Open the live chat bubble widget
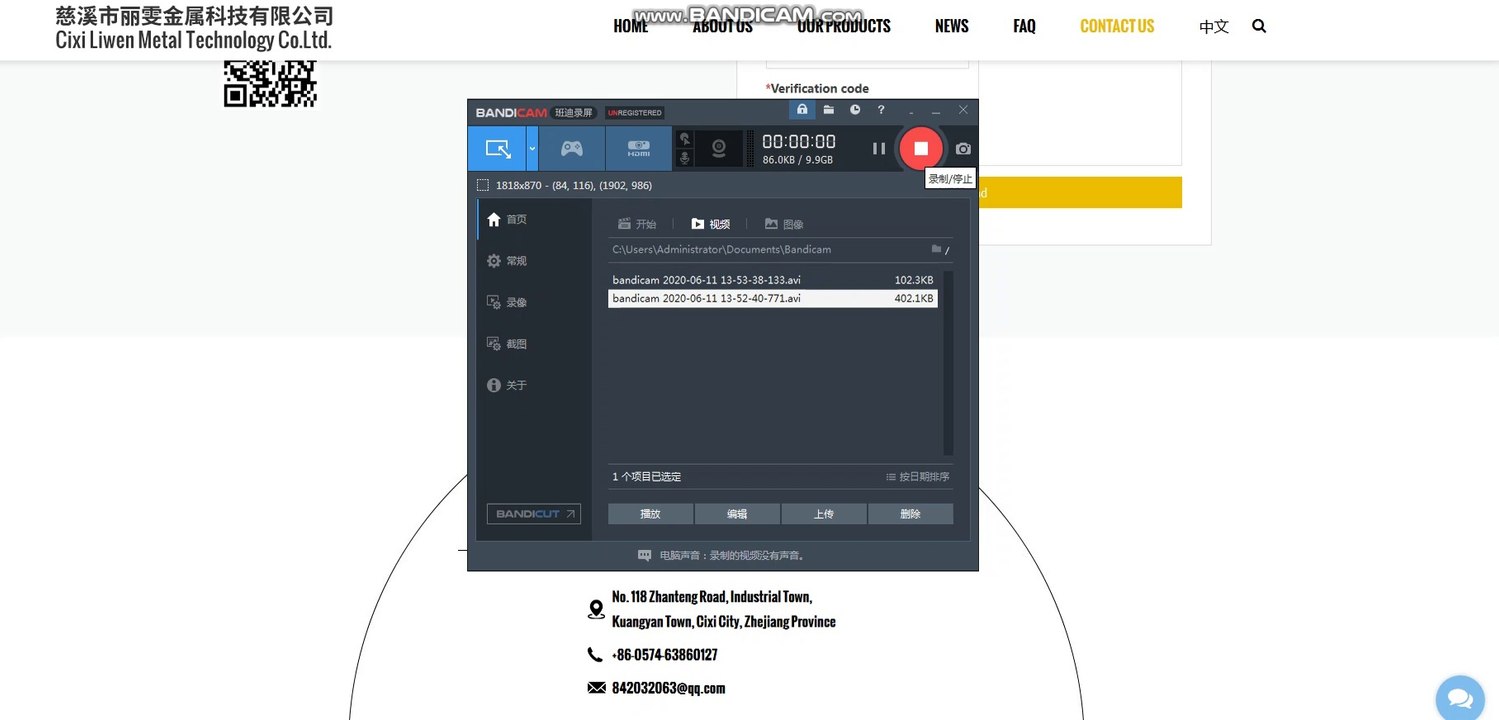Viewport: 1499px width, 720px height. coord(1460,699)
